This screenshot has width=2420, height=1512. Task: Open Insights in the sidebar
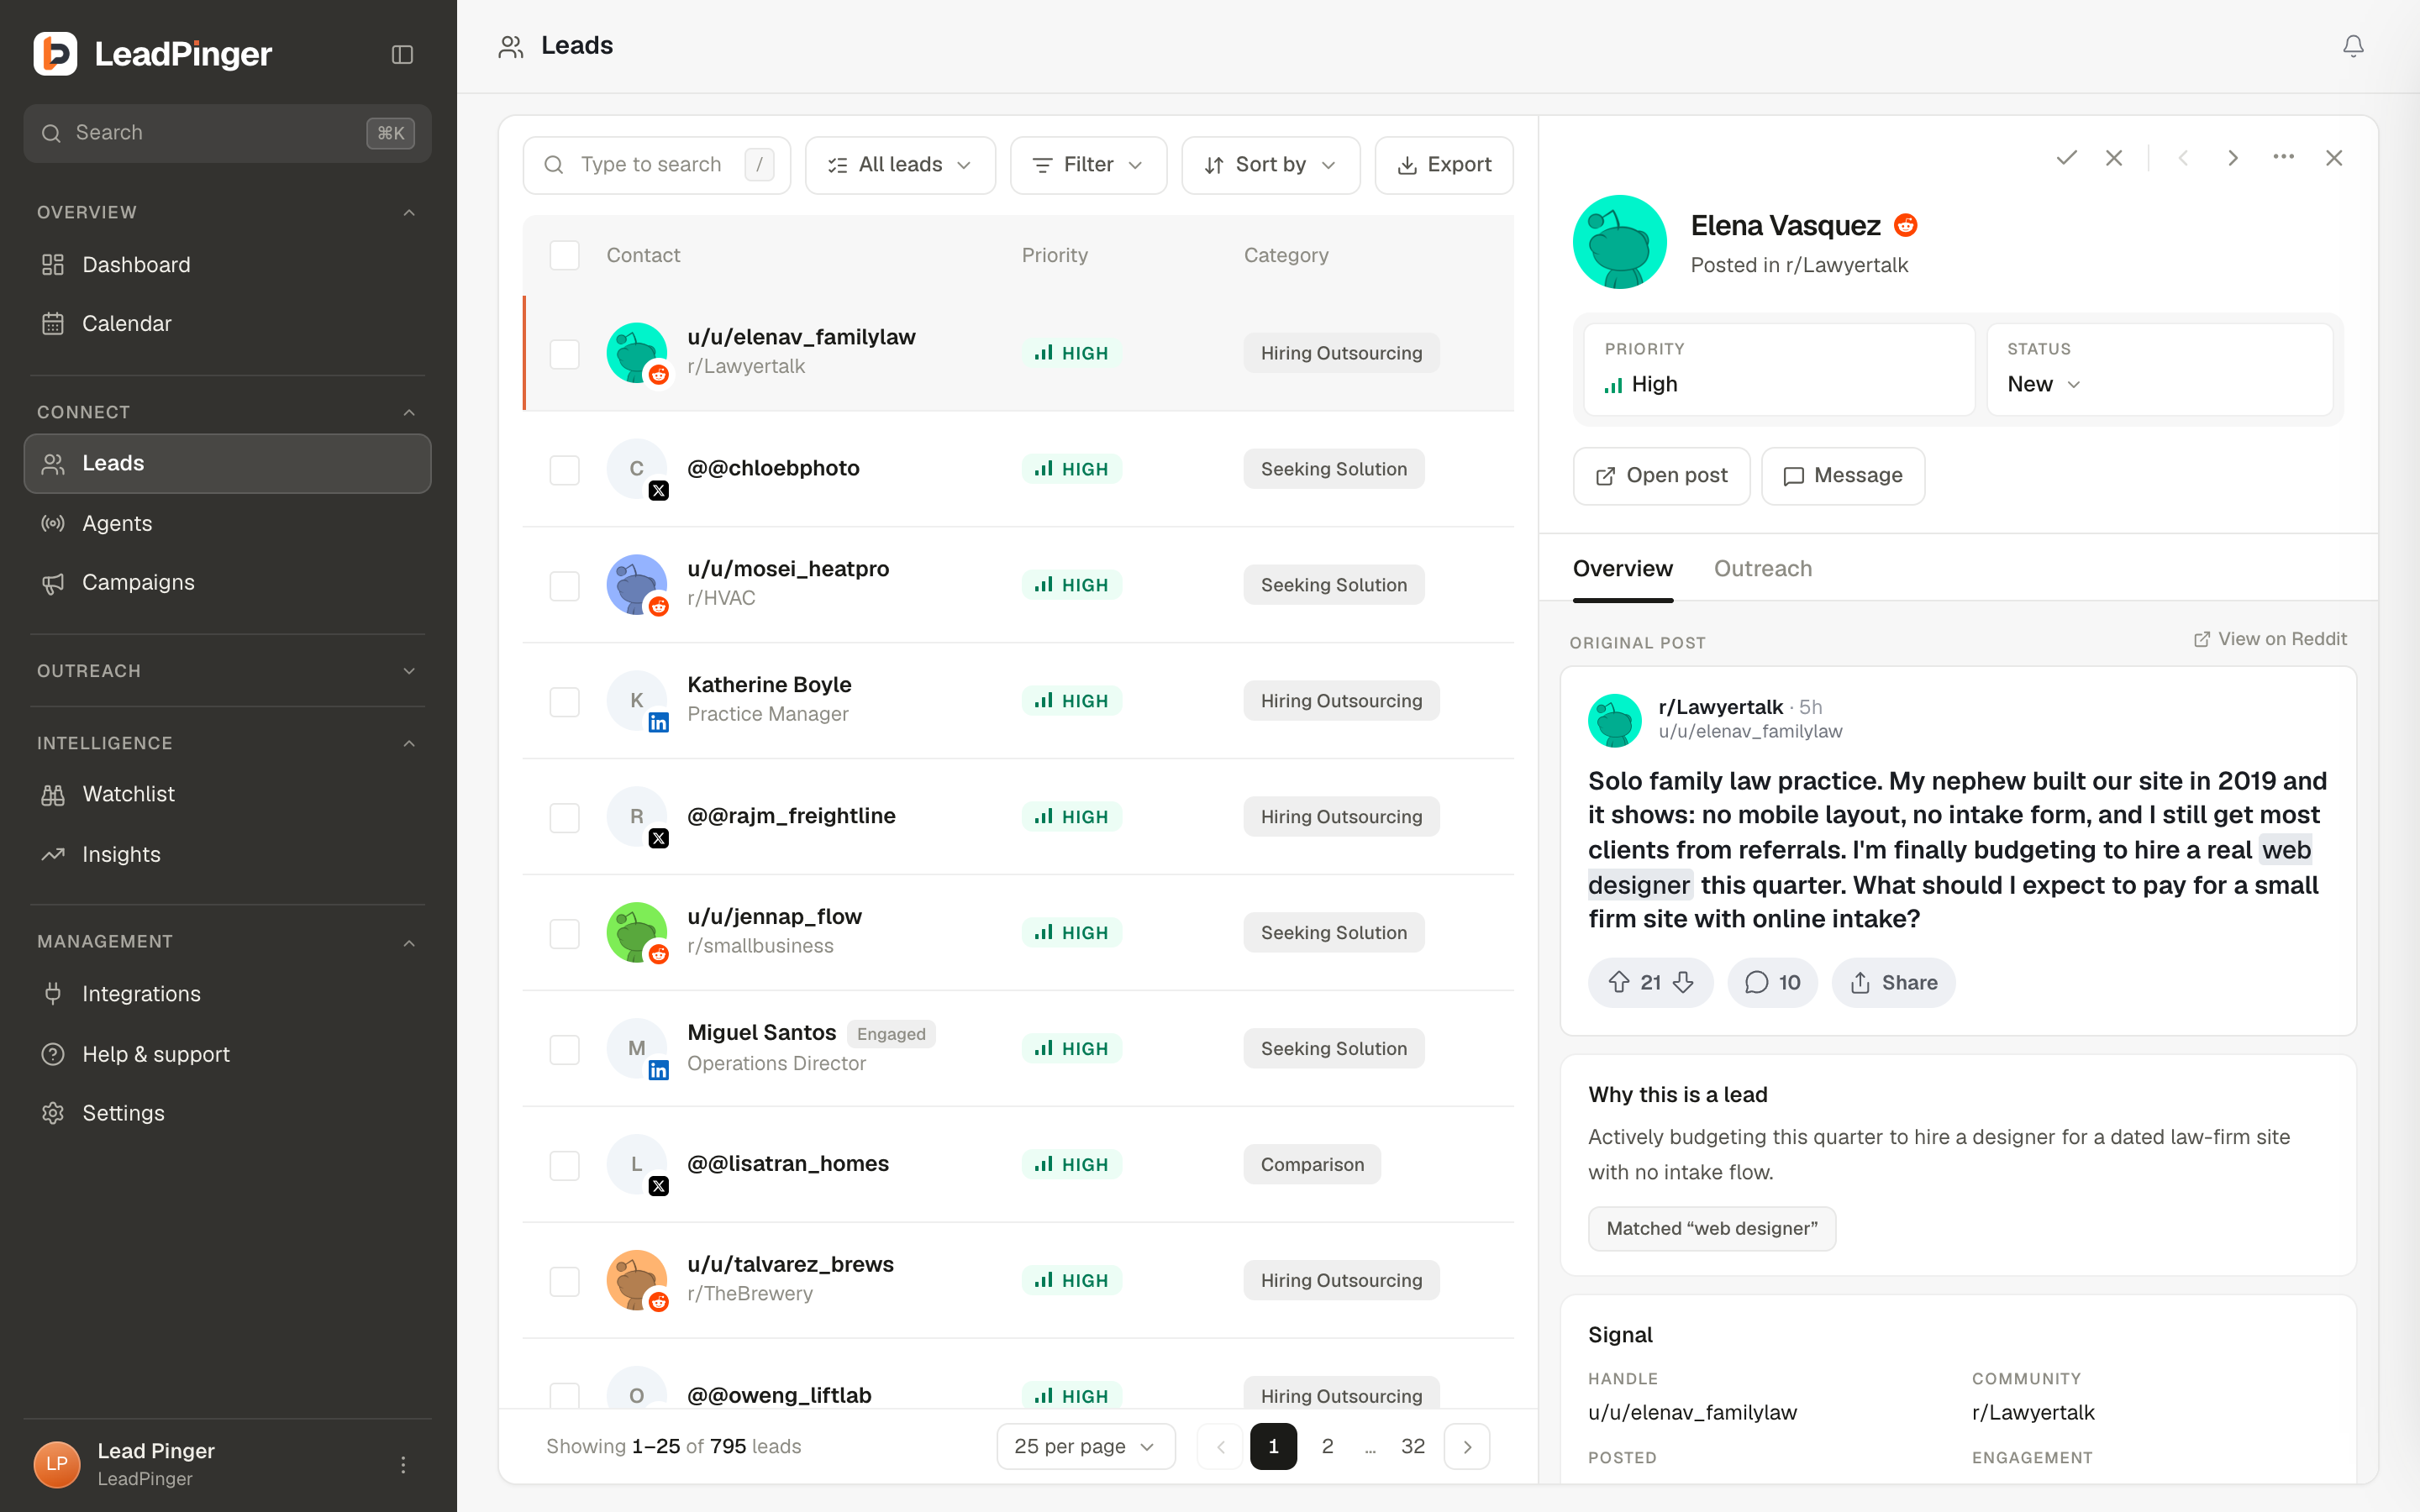click(x=228, y=854)
